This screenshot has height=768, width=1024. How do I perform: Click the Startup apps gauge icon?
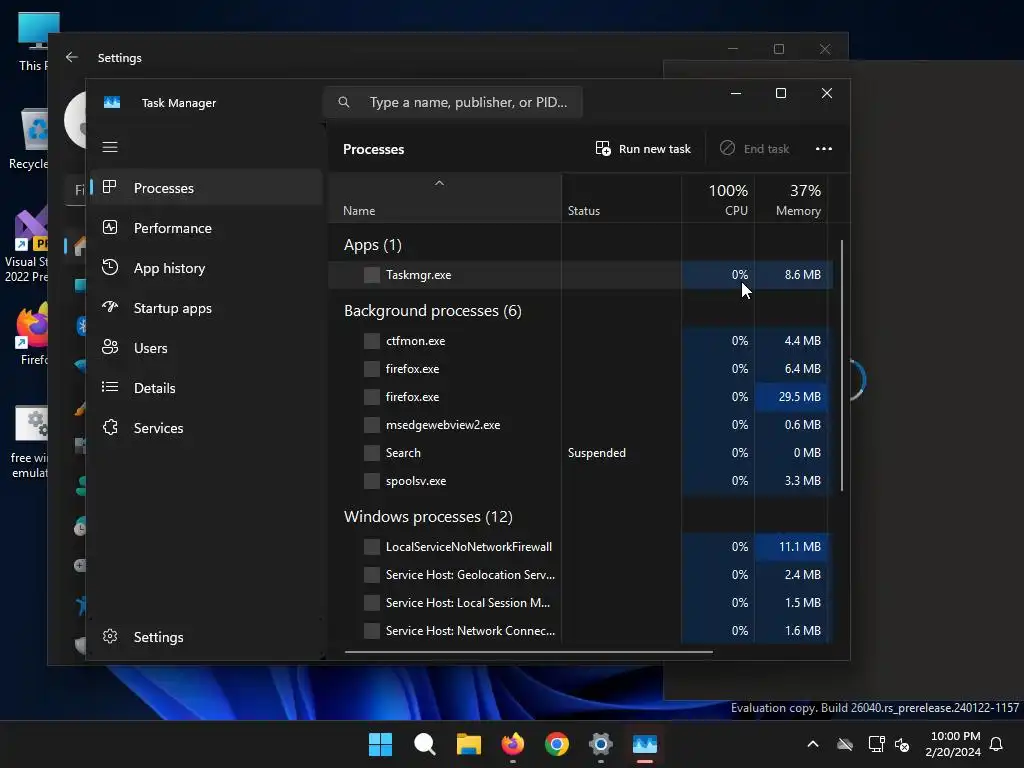pyautogui.click(x=110, y=307)
